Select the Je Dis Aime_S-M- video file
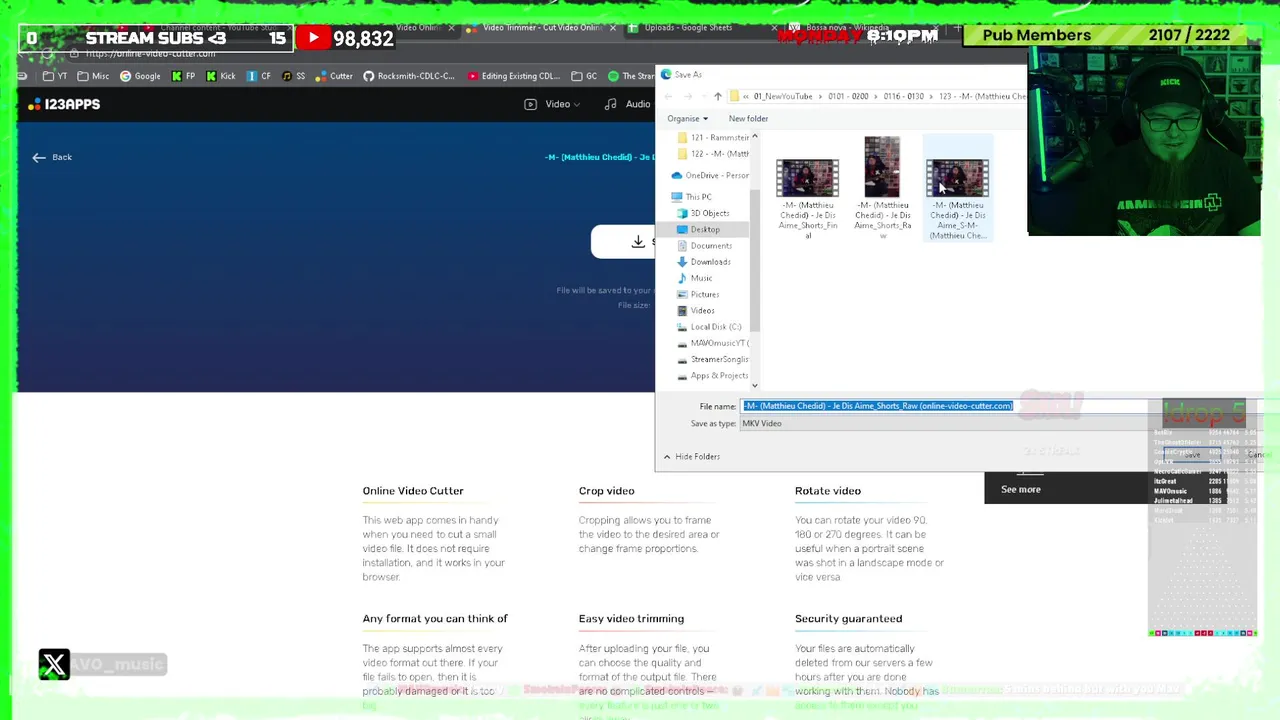Screen dimensions: 1280x720 [958, 189]
